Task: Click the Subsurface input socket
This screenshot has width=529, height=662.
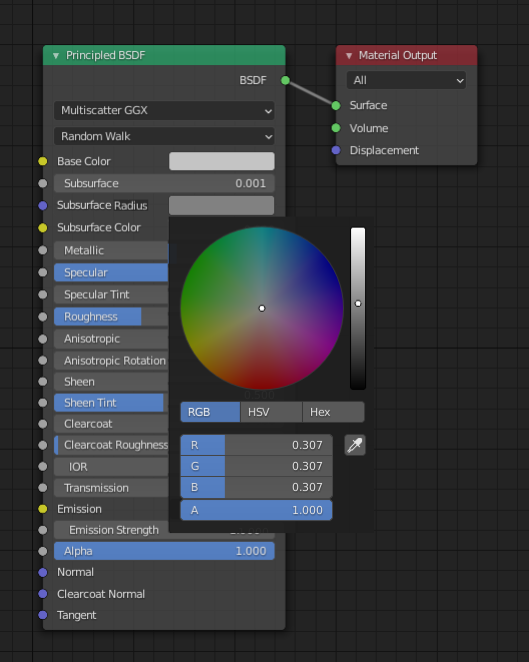Action: (x=43, y=183)
